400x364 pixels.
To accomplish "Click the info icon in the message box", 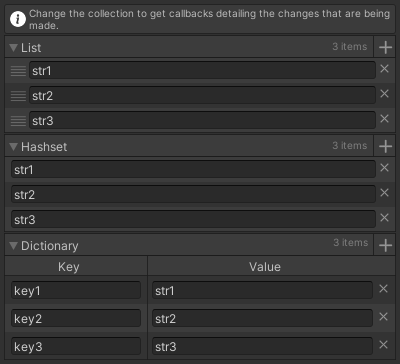I will coord(18,19).
